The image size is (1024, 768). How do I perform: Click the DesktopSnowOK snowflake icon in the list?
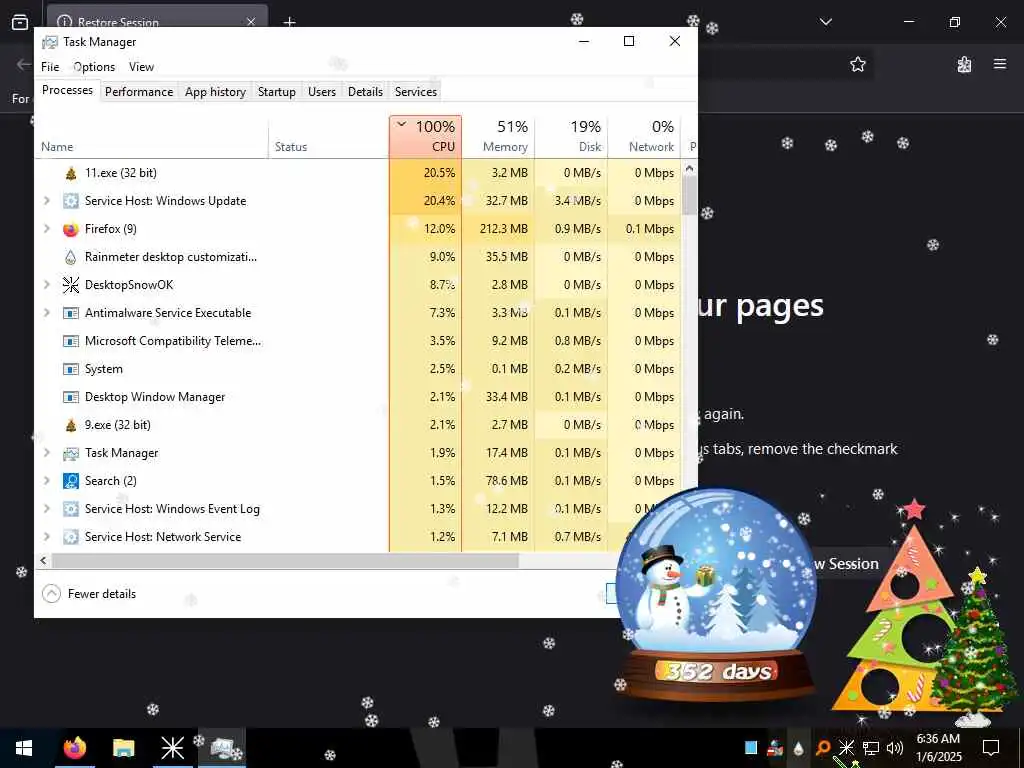(71, 285)
